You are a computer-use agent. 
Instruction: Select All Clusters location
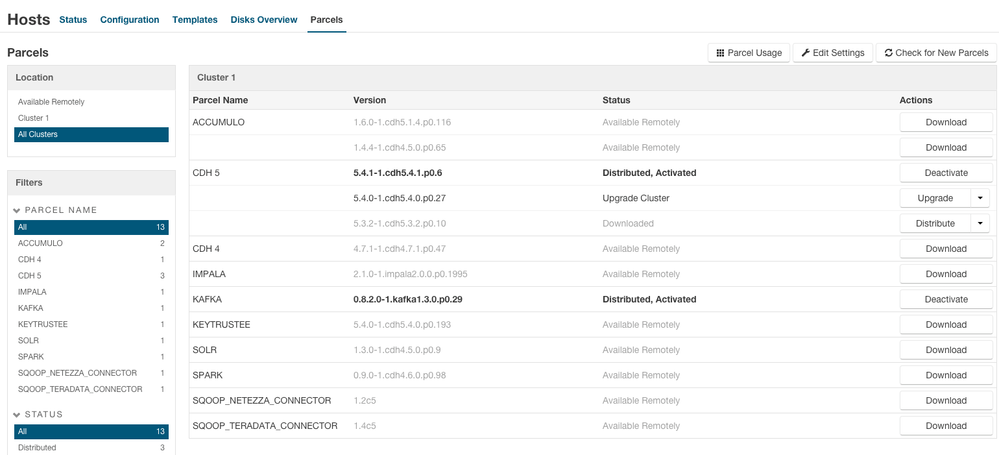[91, 134]
